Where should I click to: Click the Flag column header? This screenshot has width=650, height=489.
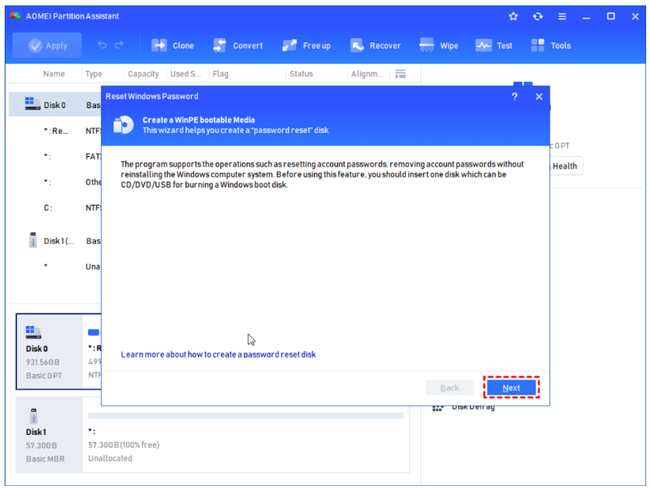pyautogui.click(x=220, y=74)
